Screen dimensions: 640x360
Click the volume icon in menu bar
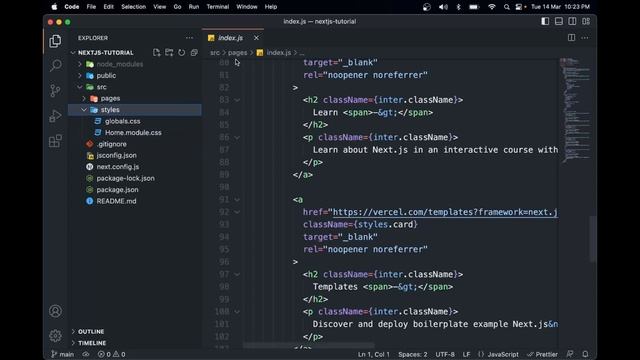[443, 7]
